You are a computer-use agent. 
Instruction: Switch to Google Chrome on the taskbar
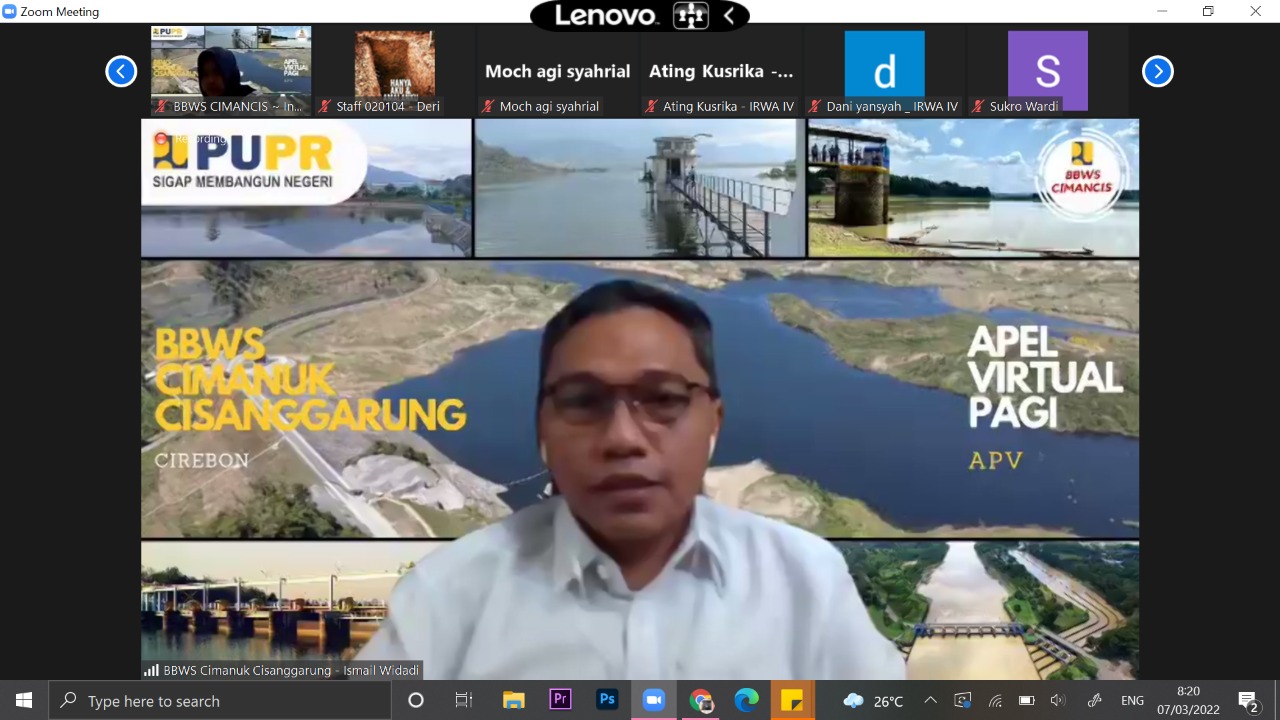(701, 700)
